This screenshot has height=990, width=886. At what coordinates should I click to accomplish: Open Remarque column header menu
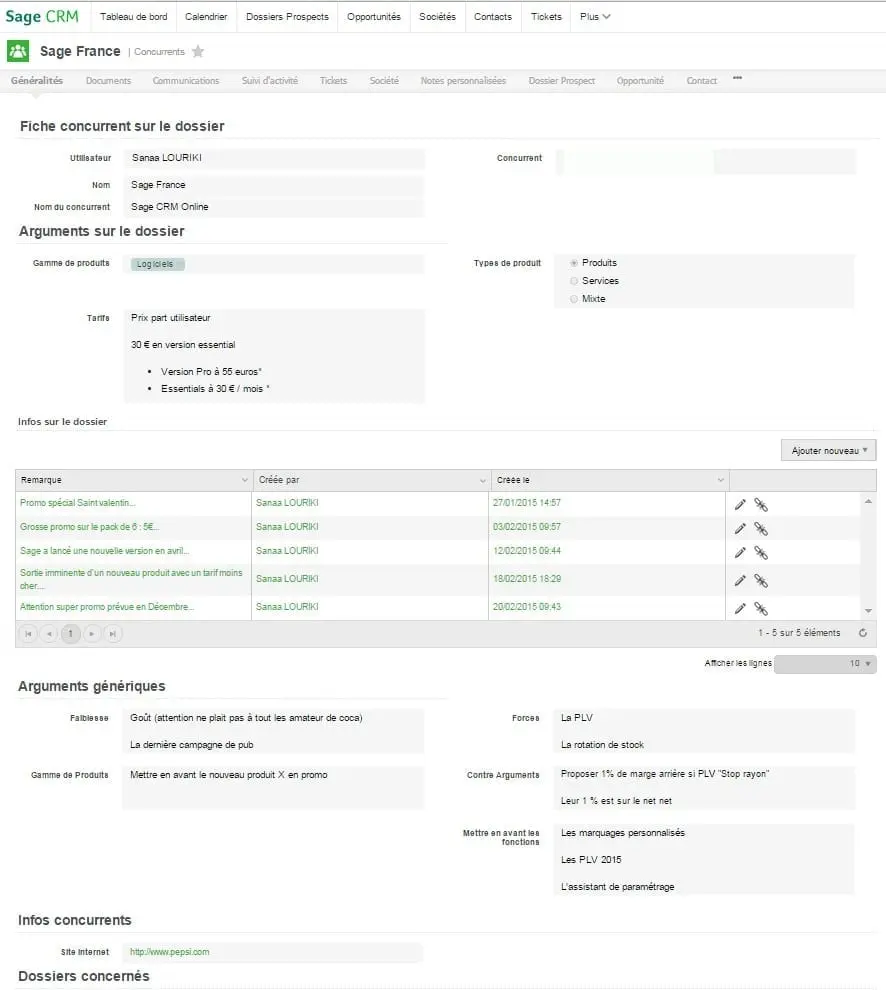coord(244,480)
